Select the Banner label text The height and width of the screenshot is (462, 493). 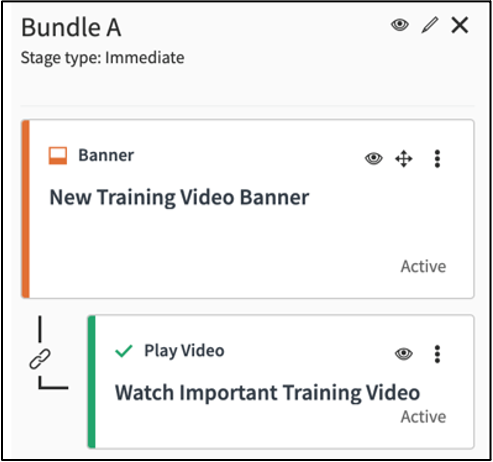(x=106, y=155)
